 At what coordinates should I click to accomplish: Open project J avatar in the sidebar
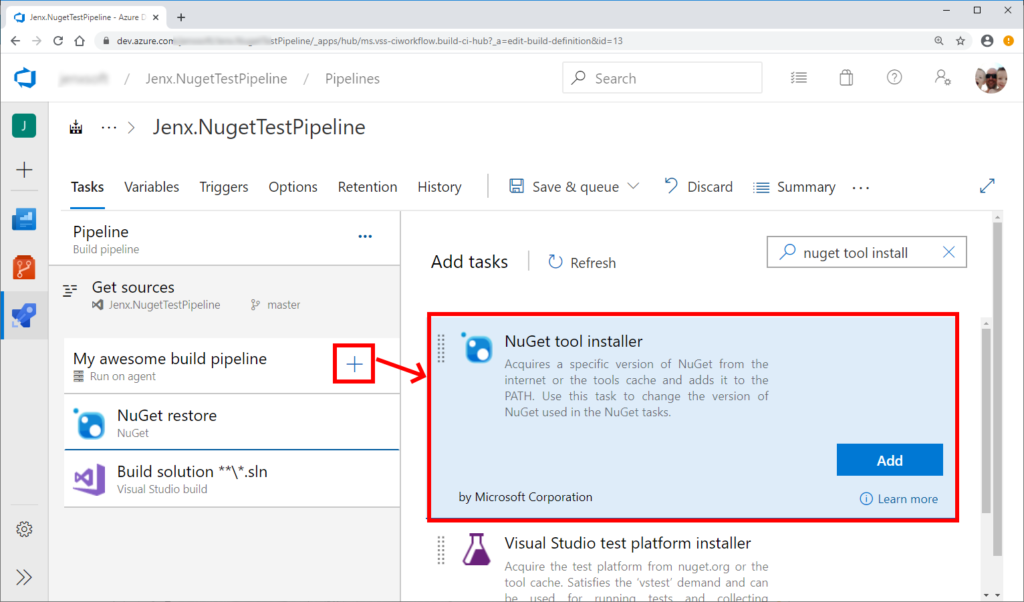tap(24, 125)
